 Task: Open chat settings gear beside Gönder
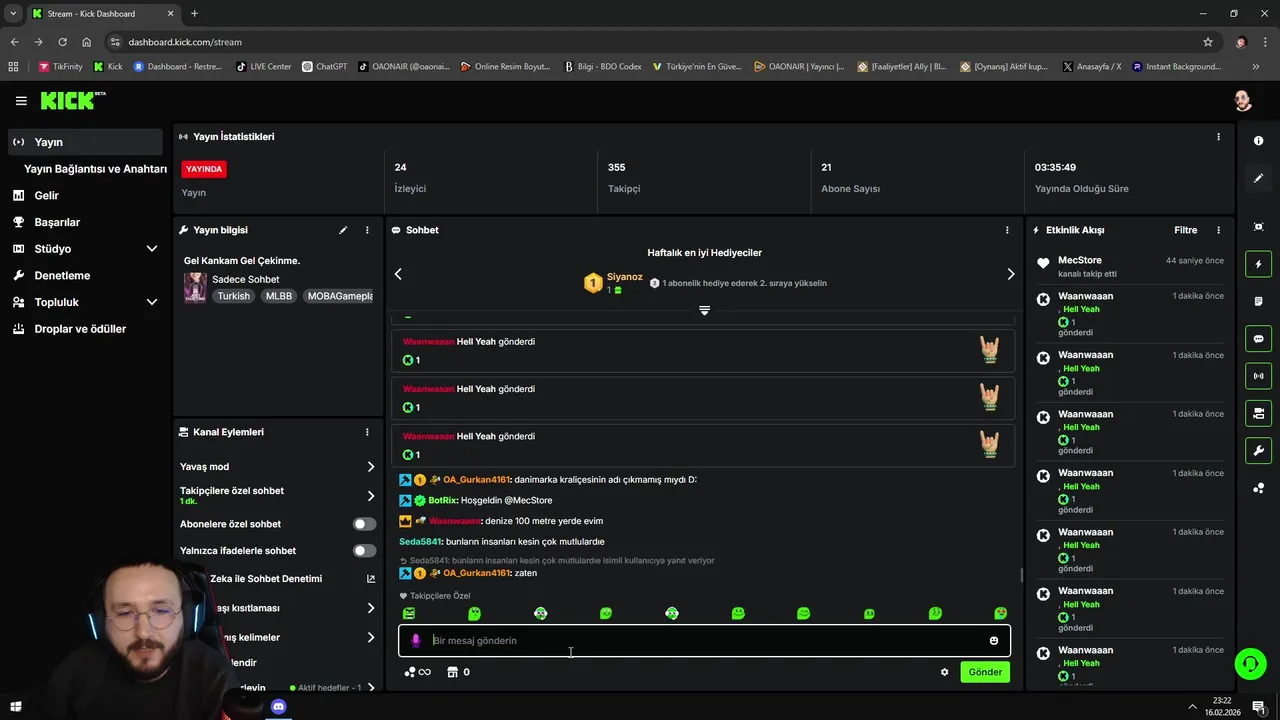click(x=944, y=672)
